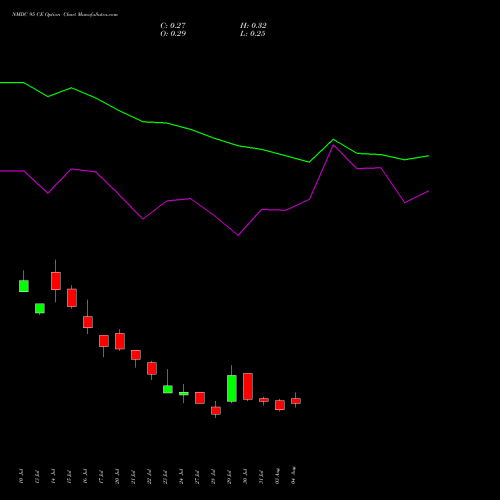Click the tall green candle above 29 Jul
The height and width of the screenshot is (500, 500).
pyautogui.click(x=232, y=388)
